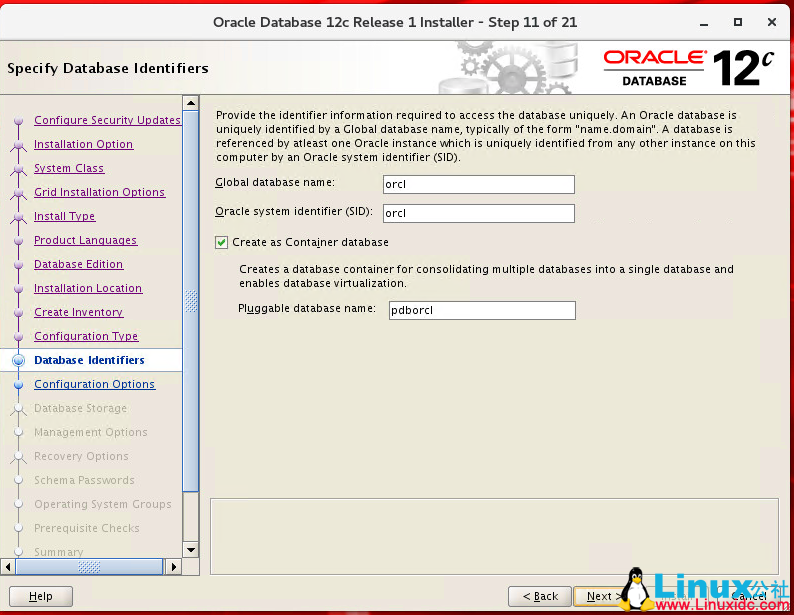Jump to Grid Installation Options step
Viewport: 794px width, 615px height.
[x=100, y=192]
